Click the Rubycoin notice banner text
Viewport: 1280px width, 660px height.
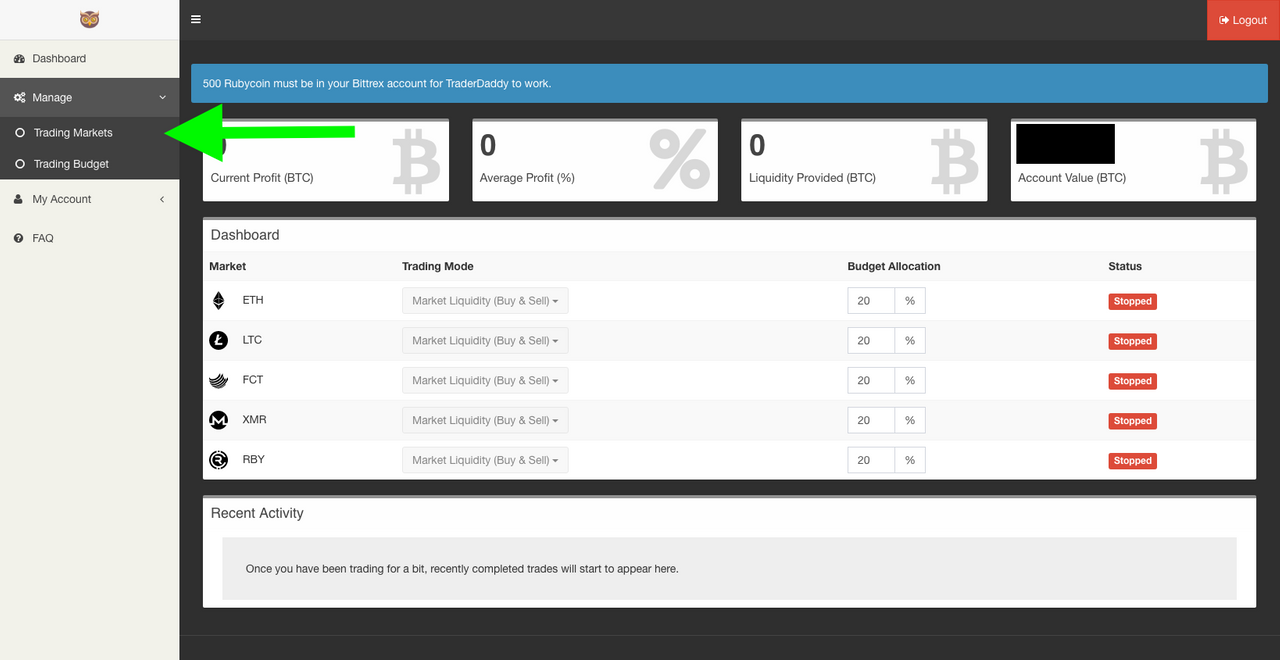[x=376, y=84]
